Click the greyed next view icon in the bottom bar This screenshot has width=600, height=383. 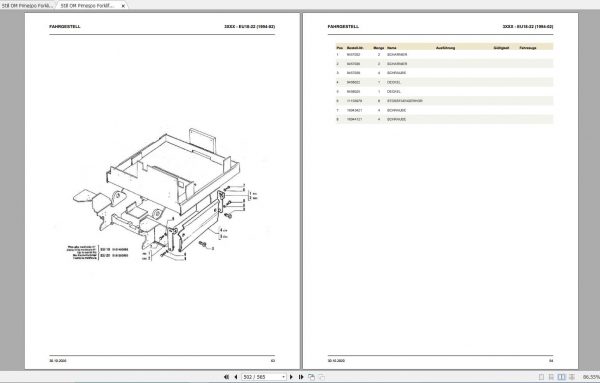click(321, 377)
